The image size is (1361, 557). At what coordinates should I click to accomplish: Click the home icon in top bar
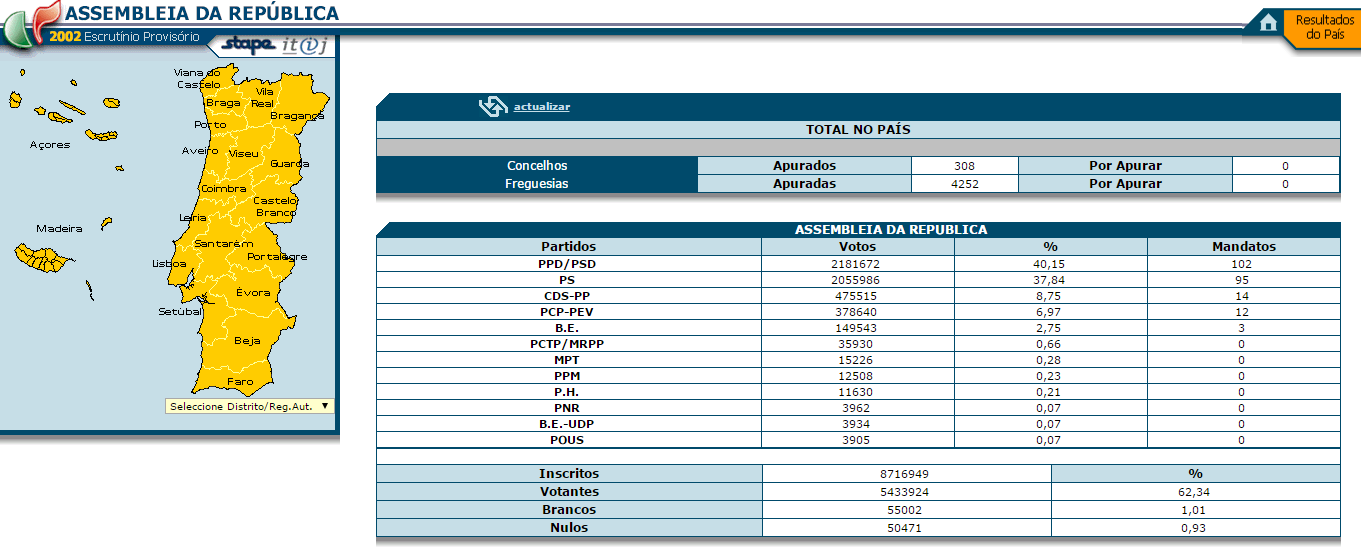coord(1268,22)
